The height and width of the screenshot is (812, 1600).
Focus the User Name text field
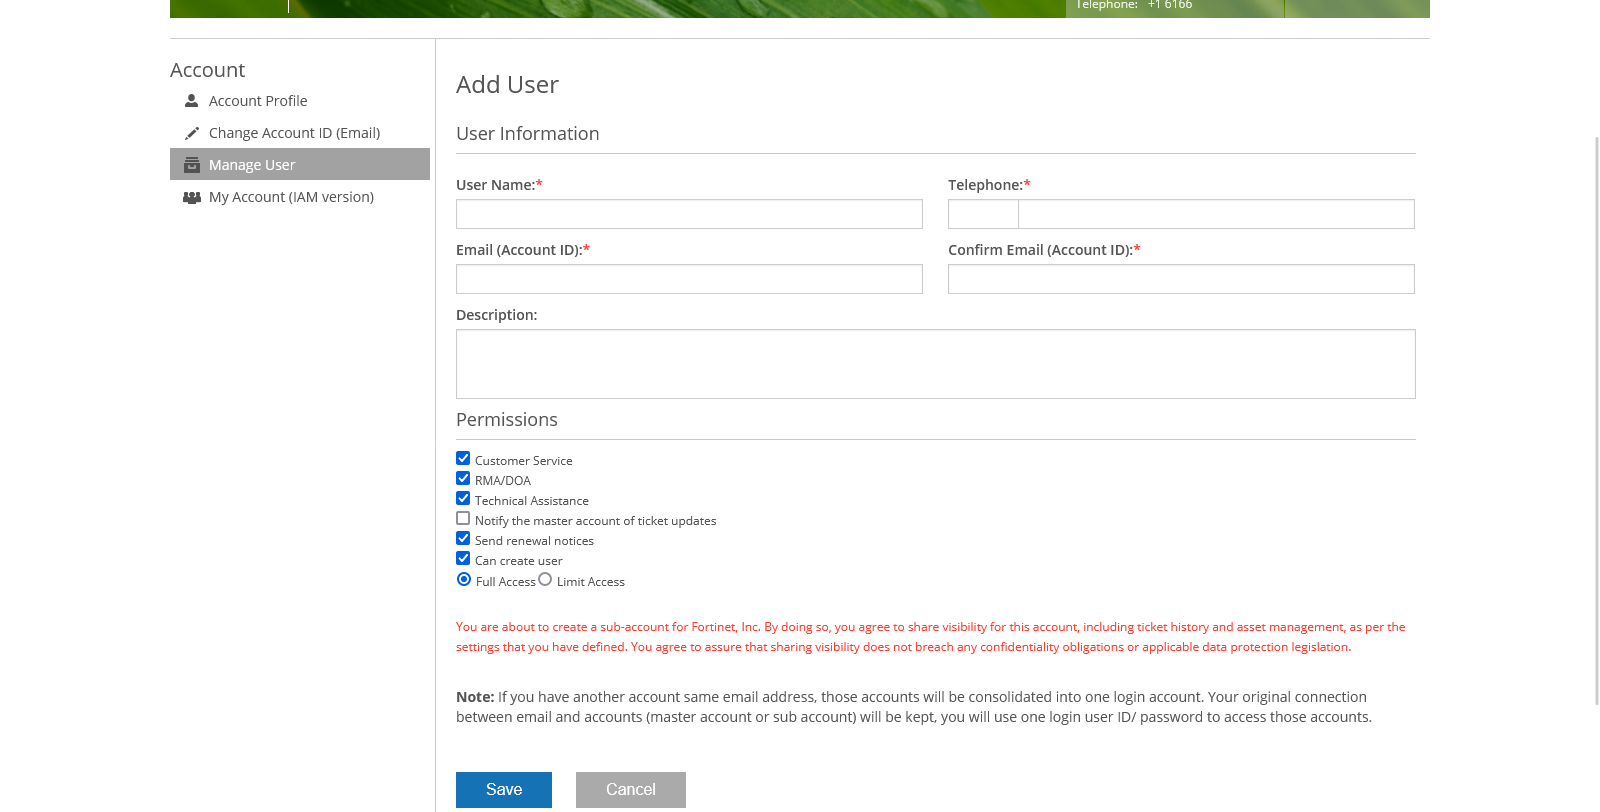tap(689, 214)
